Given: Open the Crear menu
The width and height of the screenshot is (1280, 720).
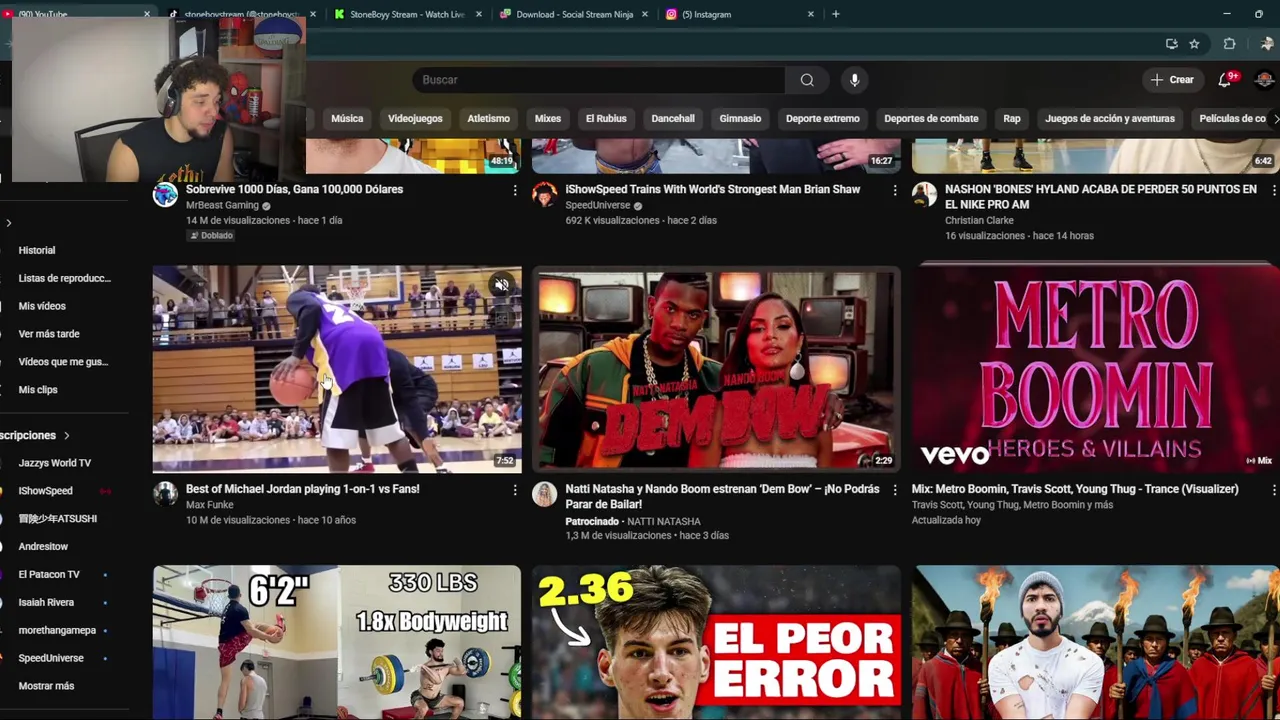Looking at the screenshot, I should click(x=1172, y=80).
